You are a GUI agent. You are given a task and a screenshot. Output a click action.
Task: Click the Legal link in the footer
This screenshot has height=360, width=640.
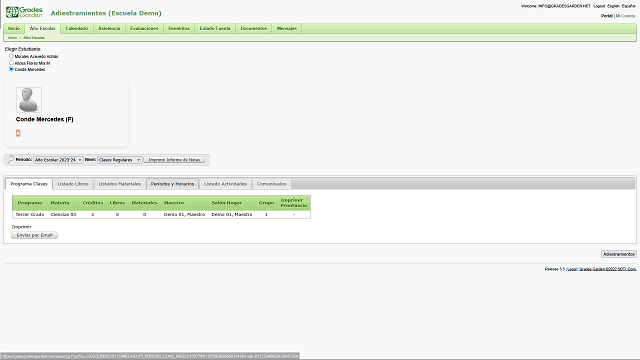pos(572,269)
